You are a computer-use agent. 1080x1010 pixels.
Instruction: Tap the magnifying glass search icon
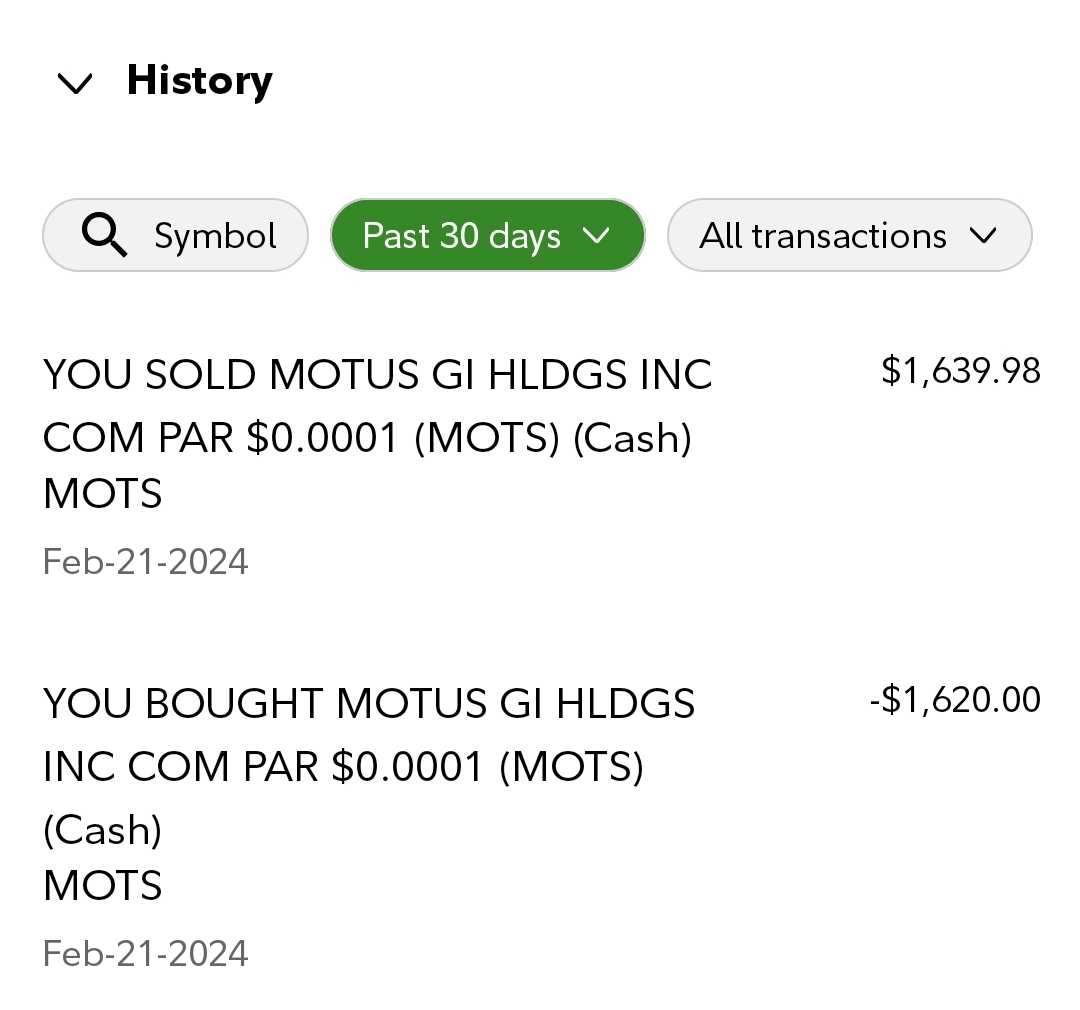coord(104,236)
